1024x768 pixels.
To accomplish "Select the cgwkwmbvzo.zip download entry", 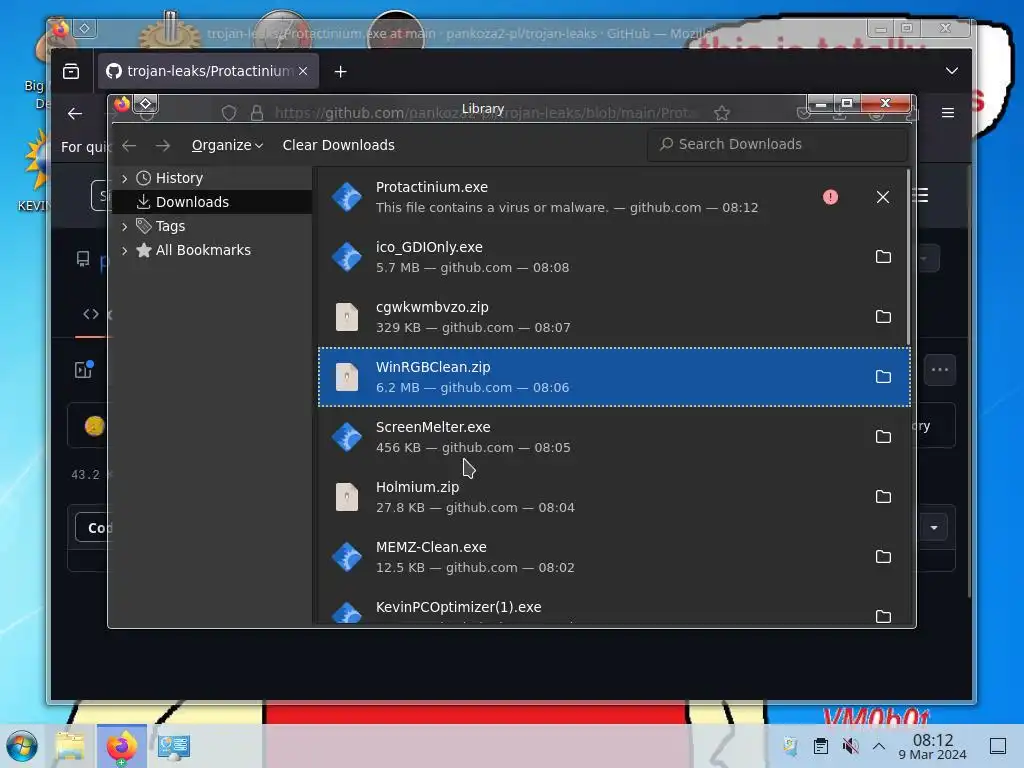I will click(613, 317).
